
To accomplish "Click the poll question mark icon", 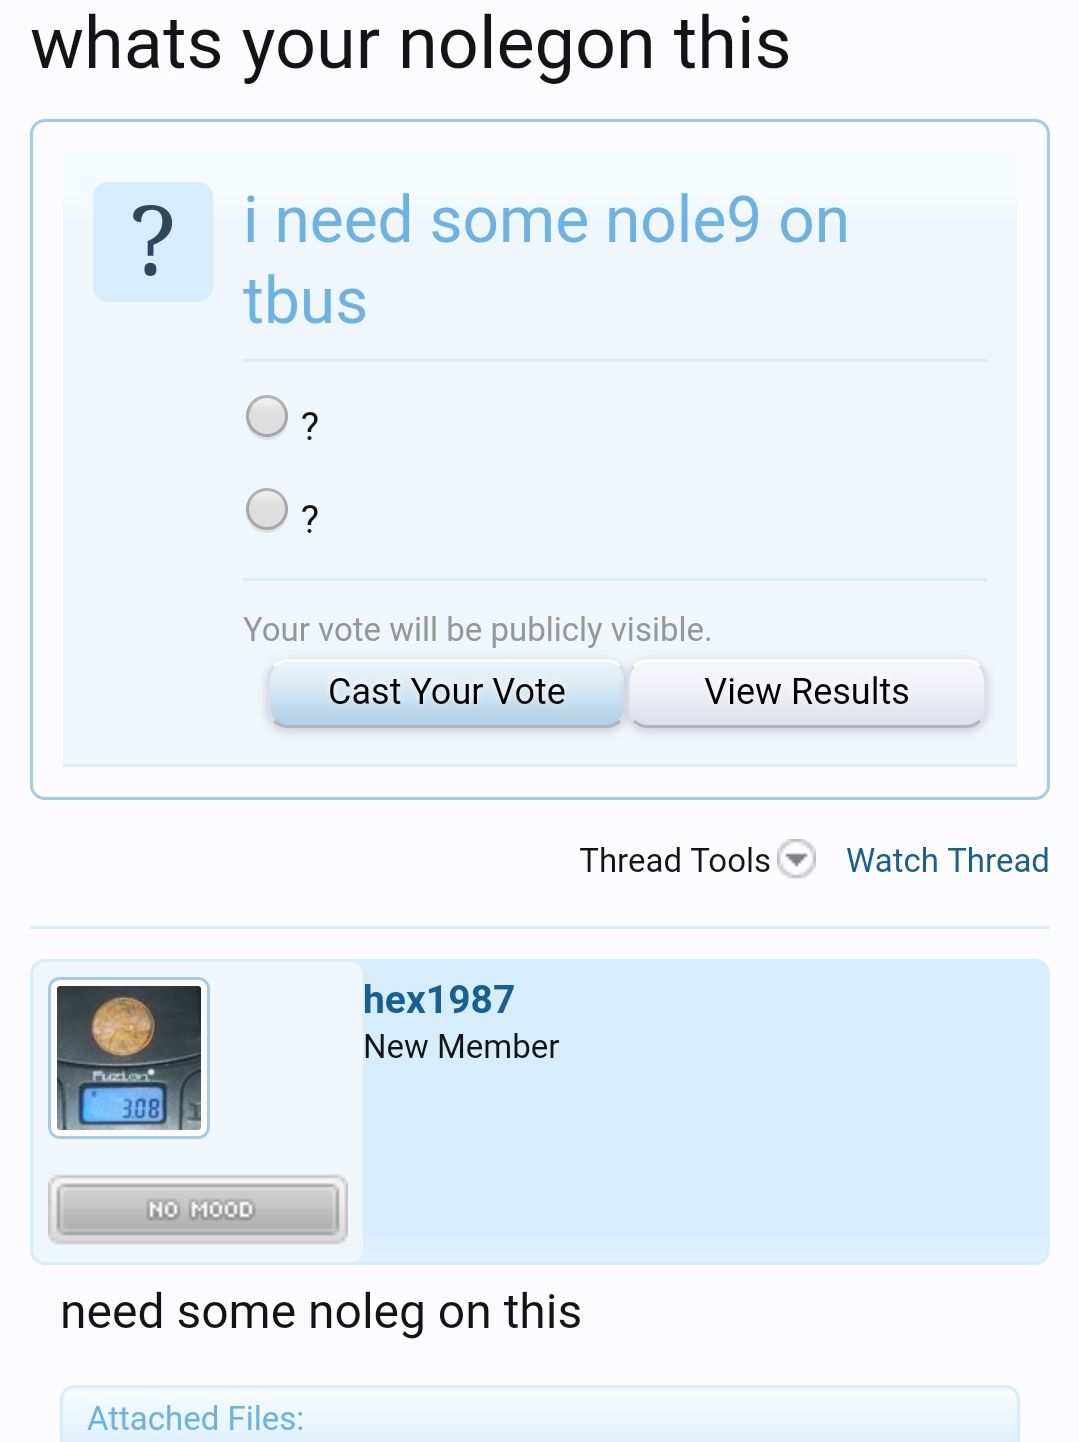I will (152, 242).
